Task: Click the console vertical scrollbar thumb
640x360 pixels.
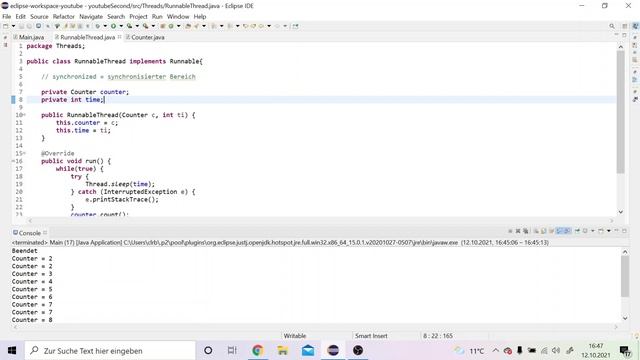Action: 625,277
